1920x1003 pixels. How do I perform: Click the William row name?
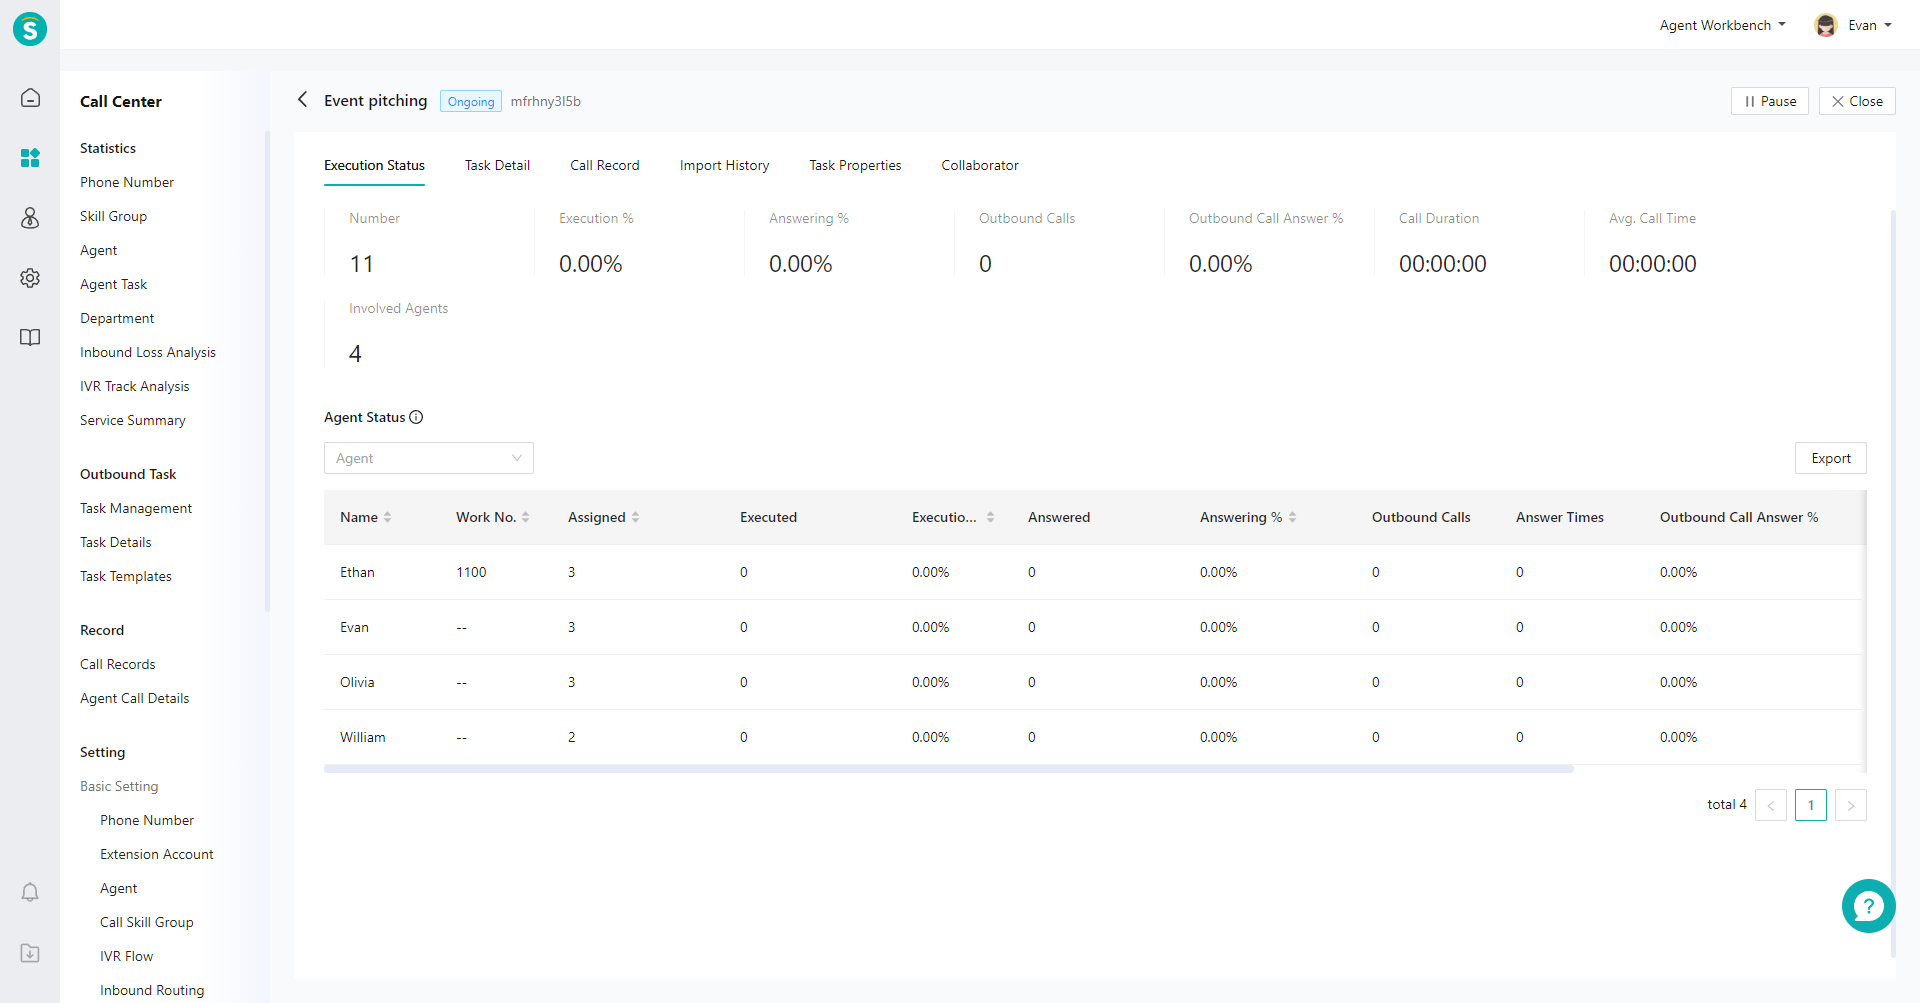tap(362, 737)
